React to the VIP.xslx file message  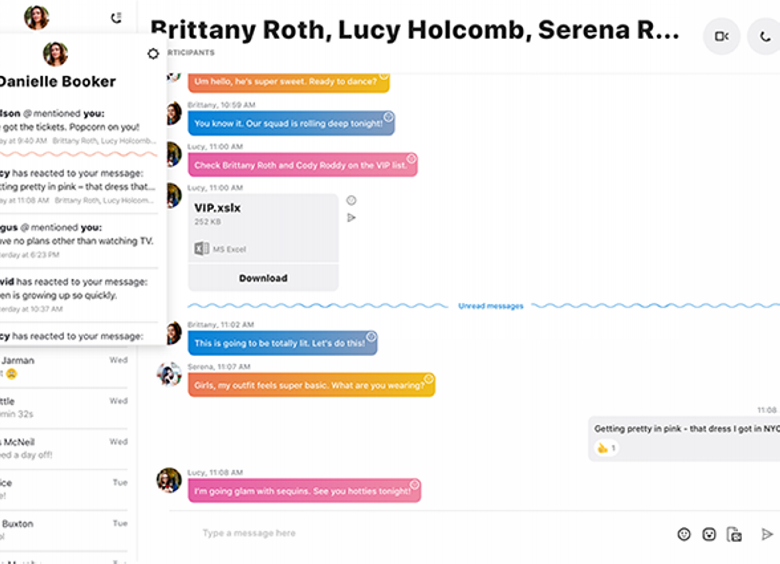pos(351,200)
